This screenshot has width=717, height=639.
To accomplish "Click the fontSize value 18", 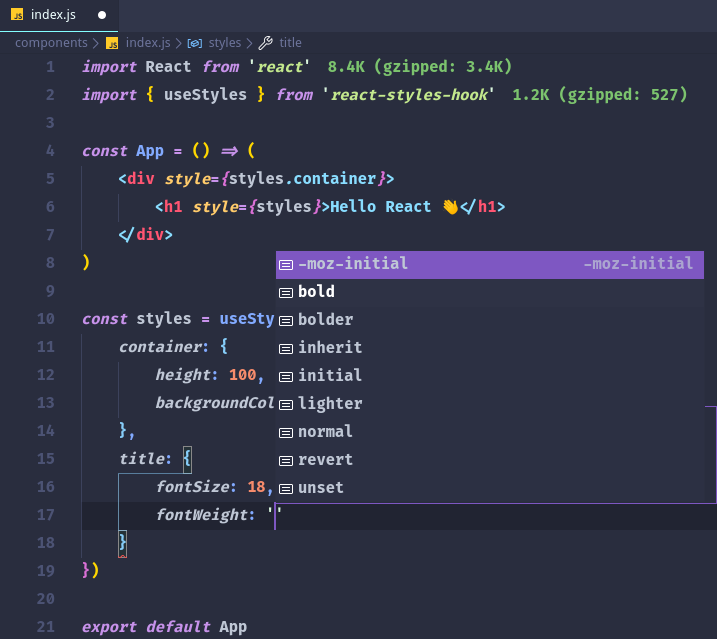I will tap(257, 487).
